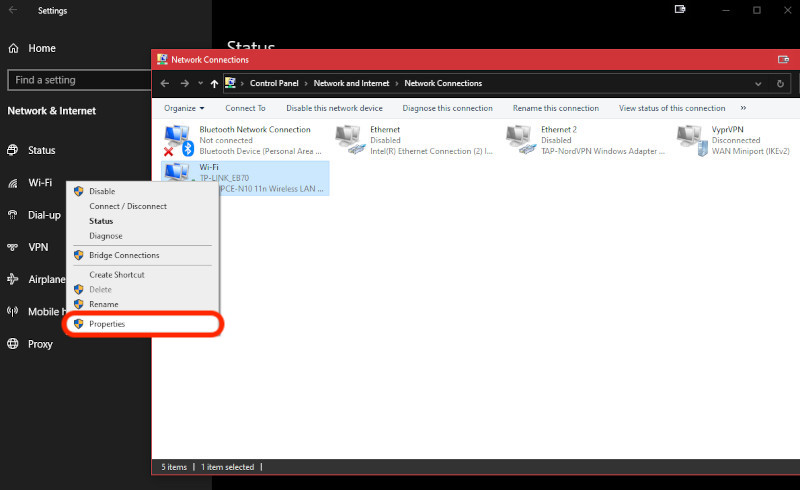Go forward in Network Connections window
Image resolution: width=800 pixels, height=490 pixels.
point(184,83)
